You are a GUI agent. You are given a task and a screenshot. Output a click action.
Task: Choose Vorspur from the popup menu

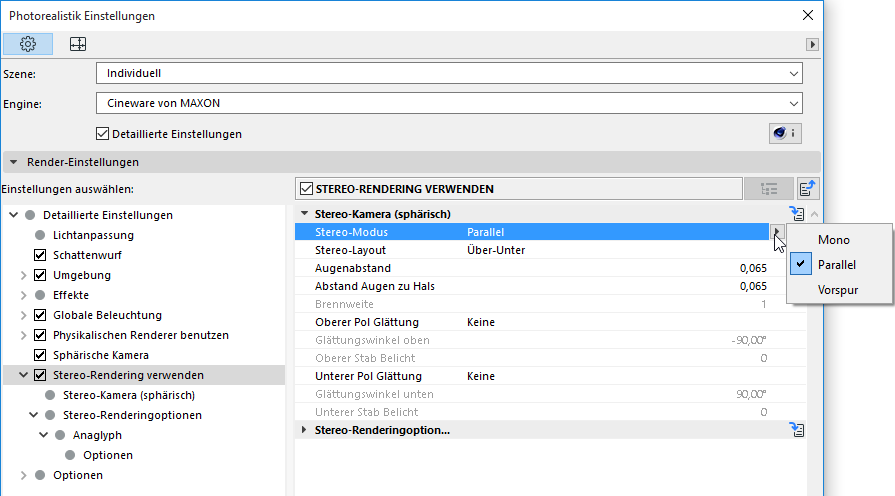838,291
